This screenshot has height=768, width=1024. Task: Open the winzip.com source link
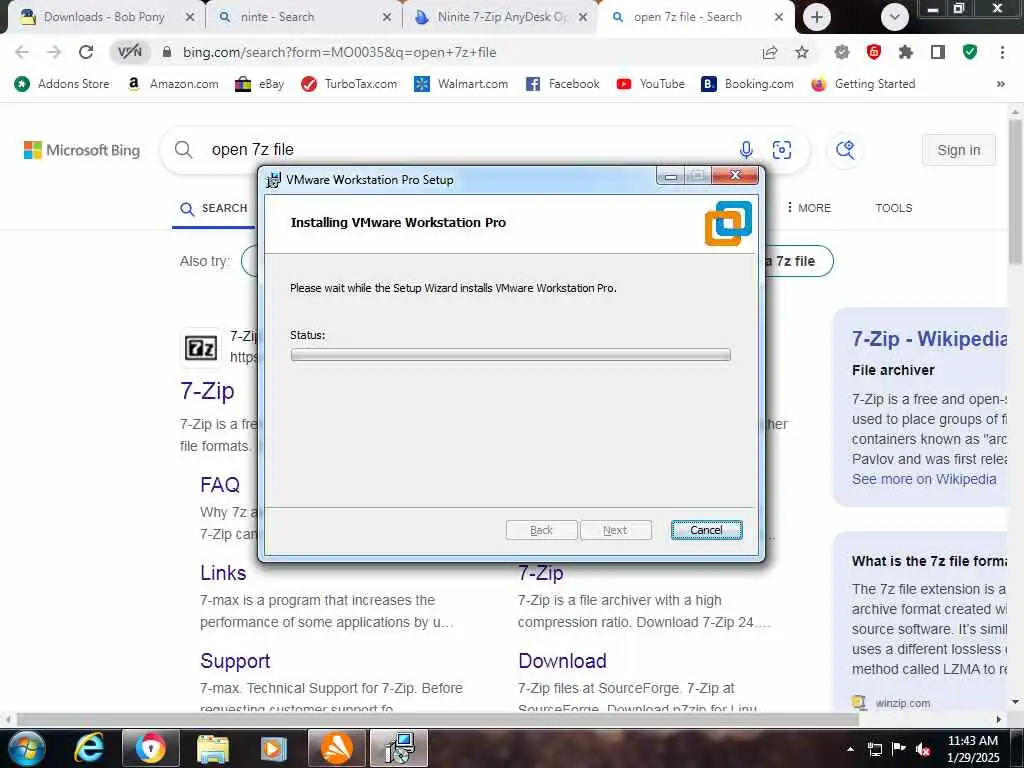tap(903, 703)
